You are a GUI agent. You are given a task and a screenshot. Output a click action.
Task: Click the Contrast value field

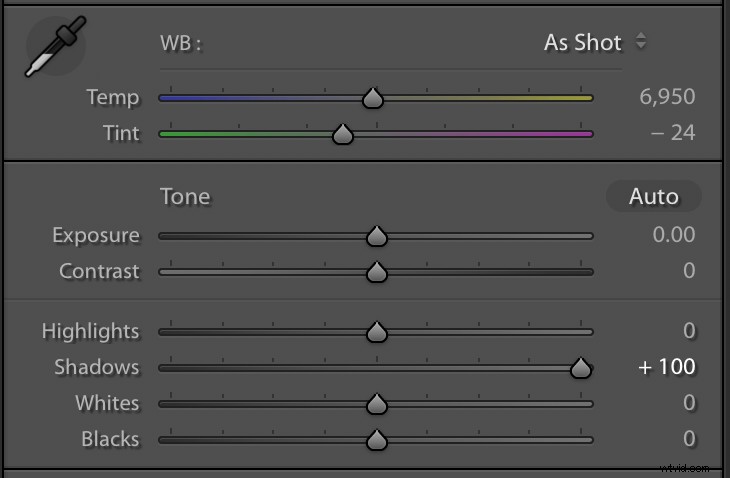(689, 270)
